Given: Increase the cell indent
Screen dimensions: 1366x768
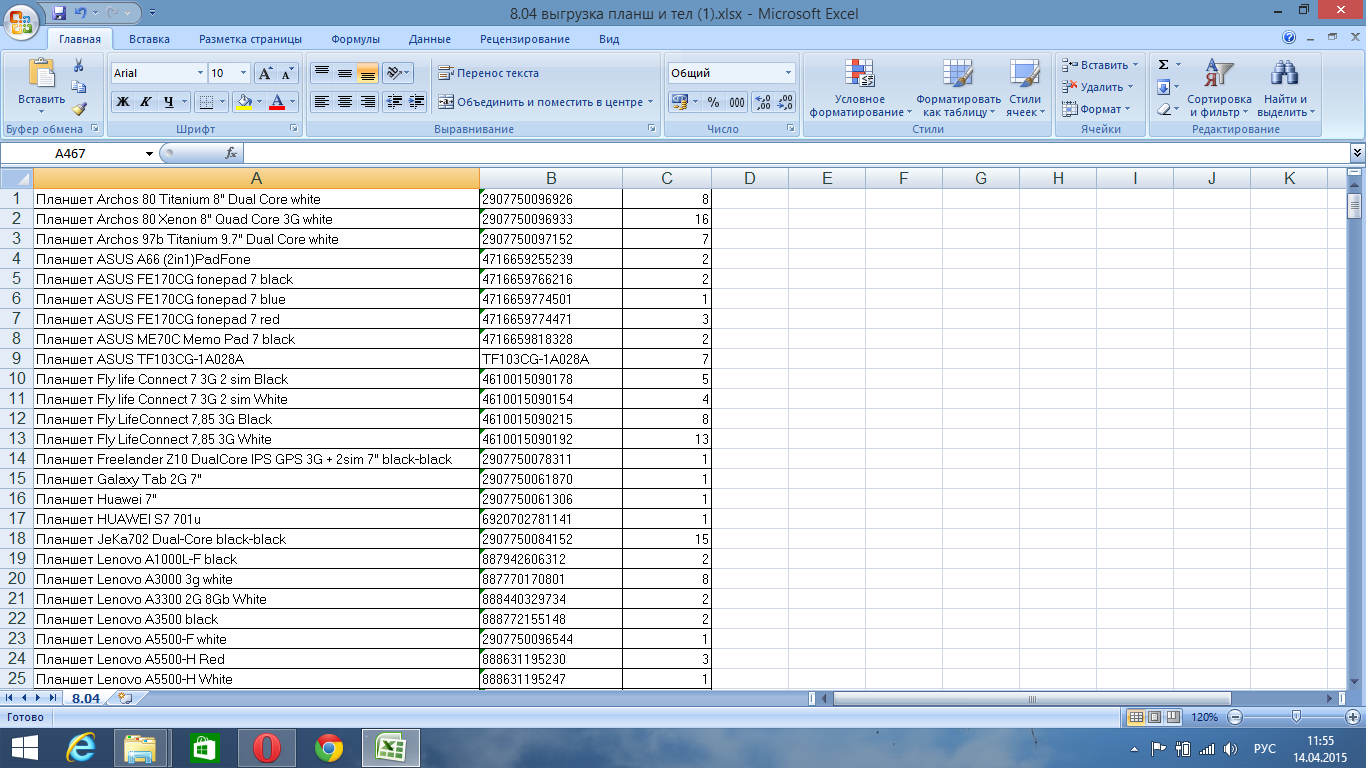Looking at the screenshot, I should 417,102.
